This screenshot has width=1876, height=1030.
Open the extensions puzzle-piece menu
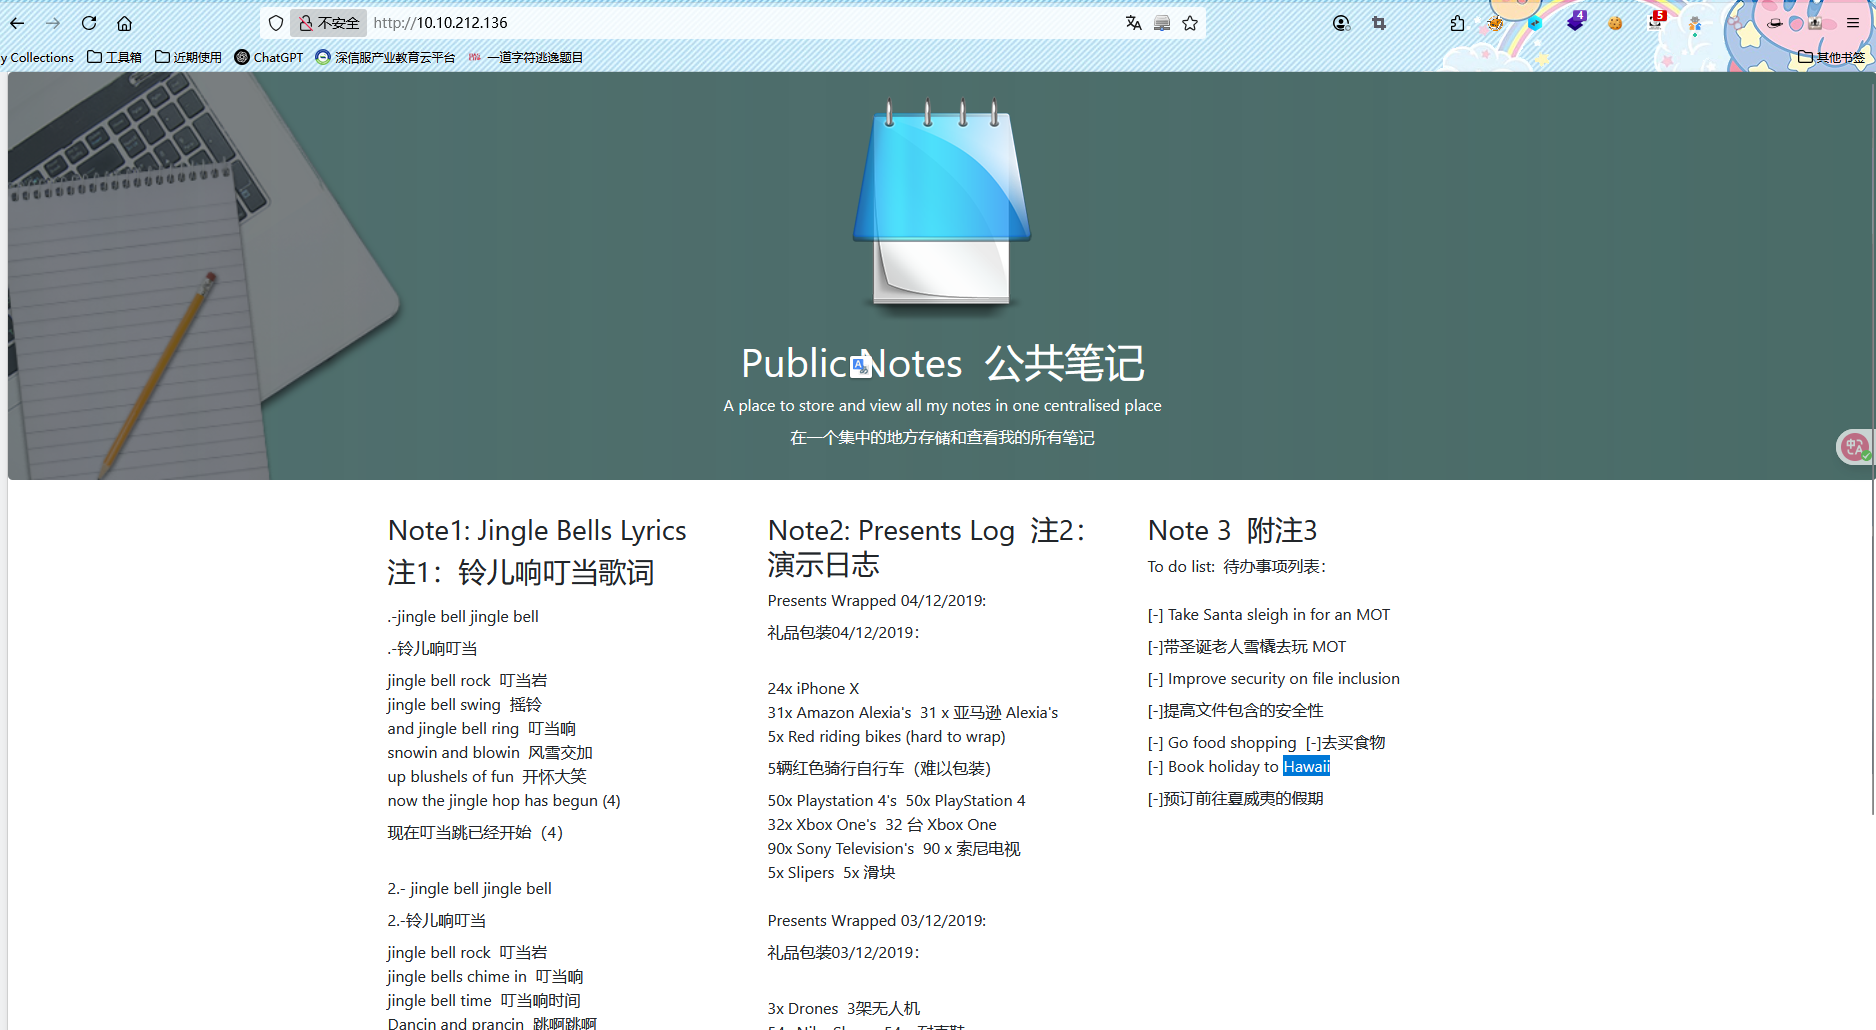(1457, 23)
